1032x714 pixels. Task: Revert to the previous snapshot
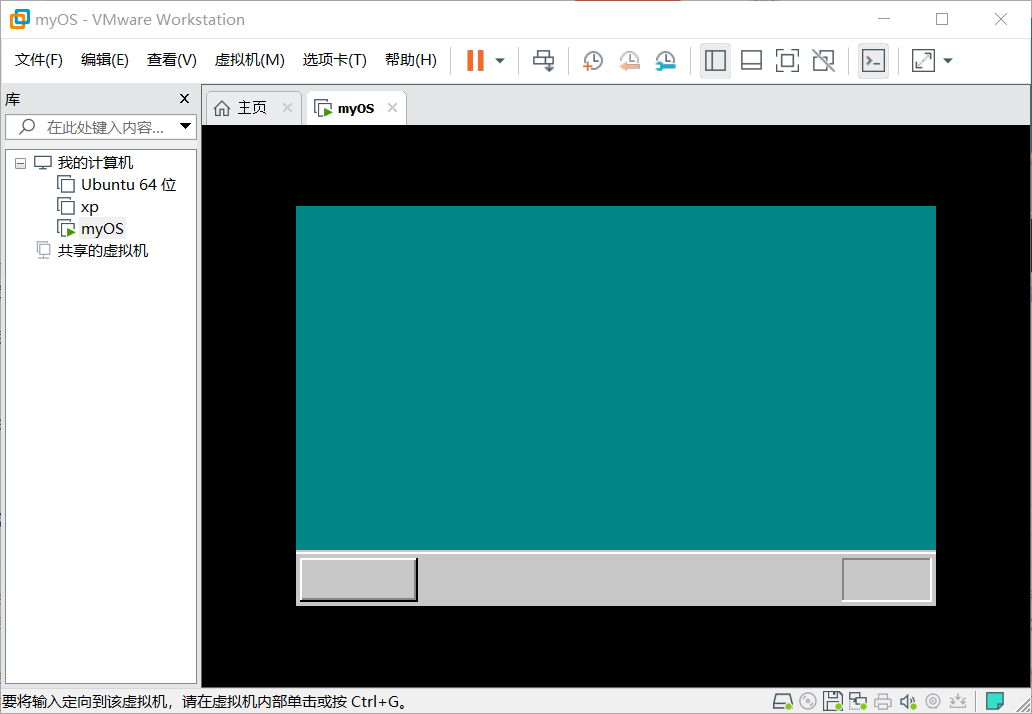(629, 61)
